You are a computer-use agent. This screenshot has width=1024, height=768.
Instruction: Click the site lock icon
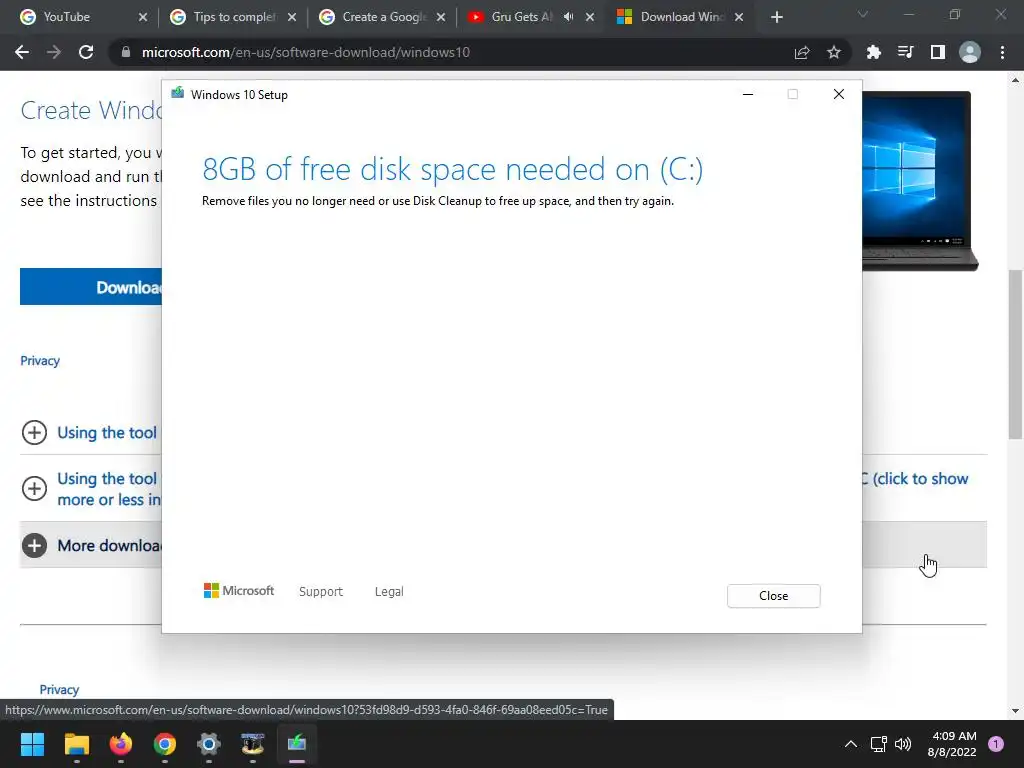coord(126,52)
